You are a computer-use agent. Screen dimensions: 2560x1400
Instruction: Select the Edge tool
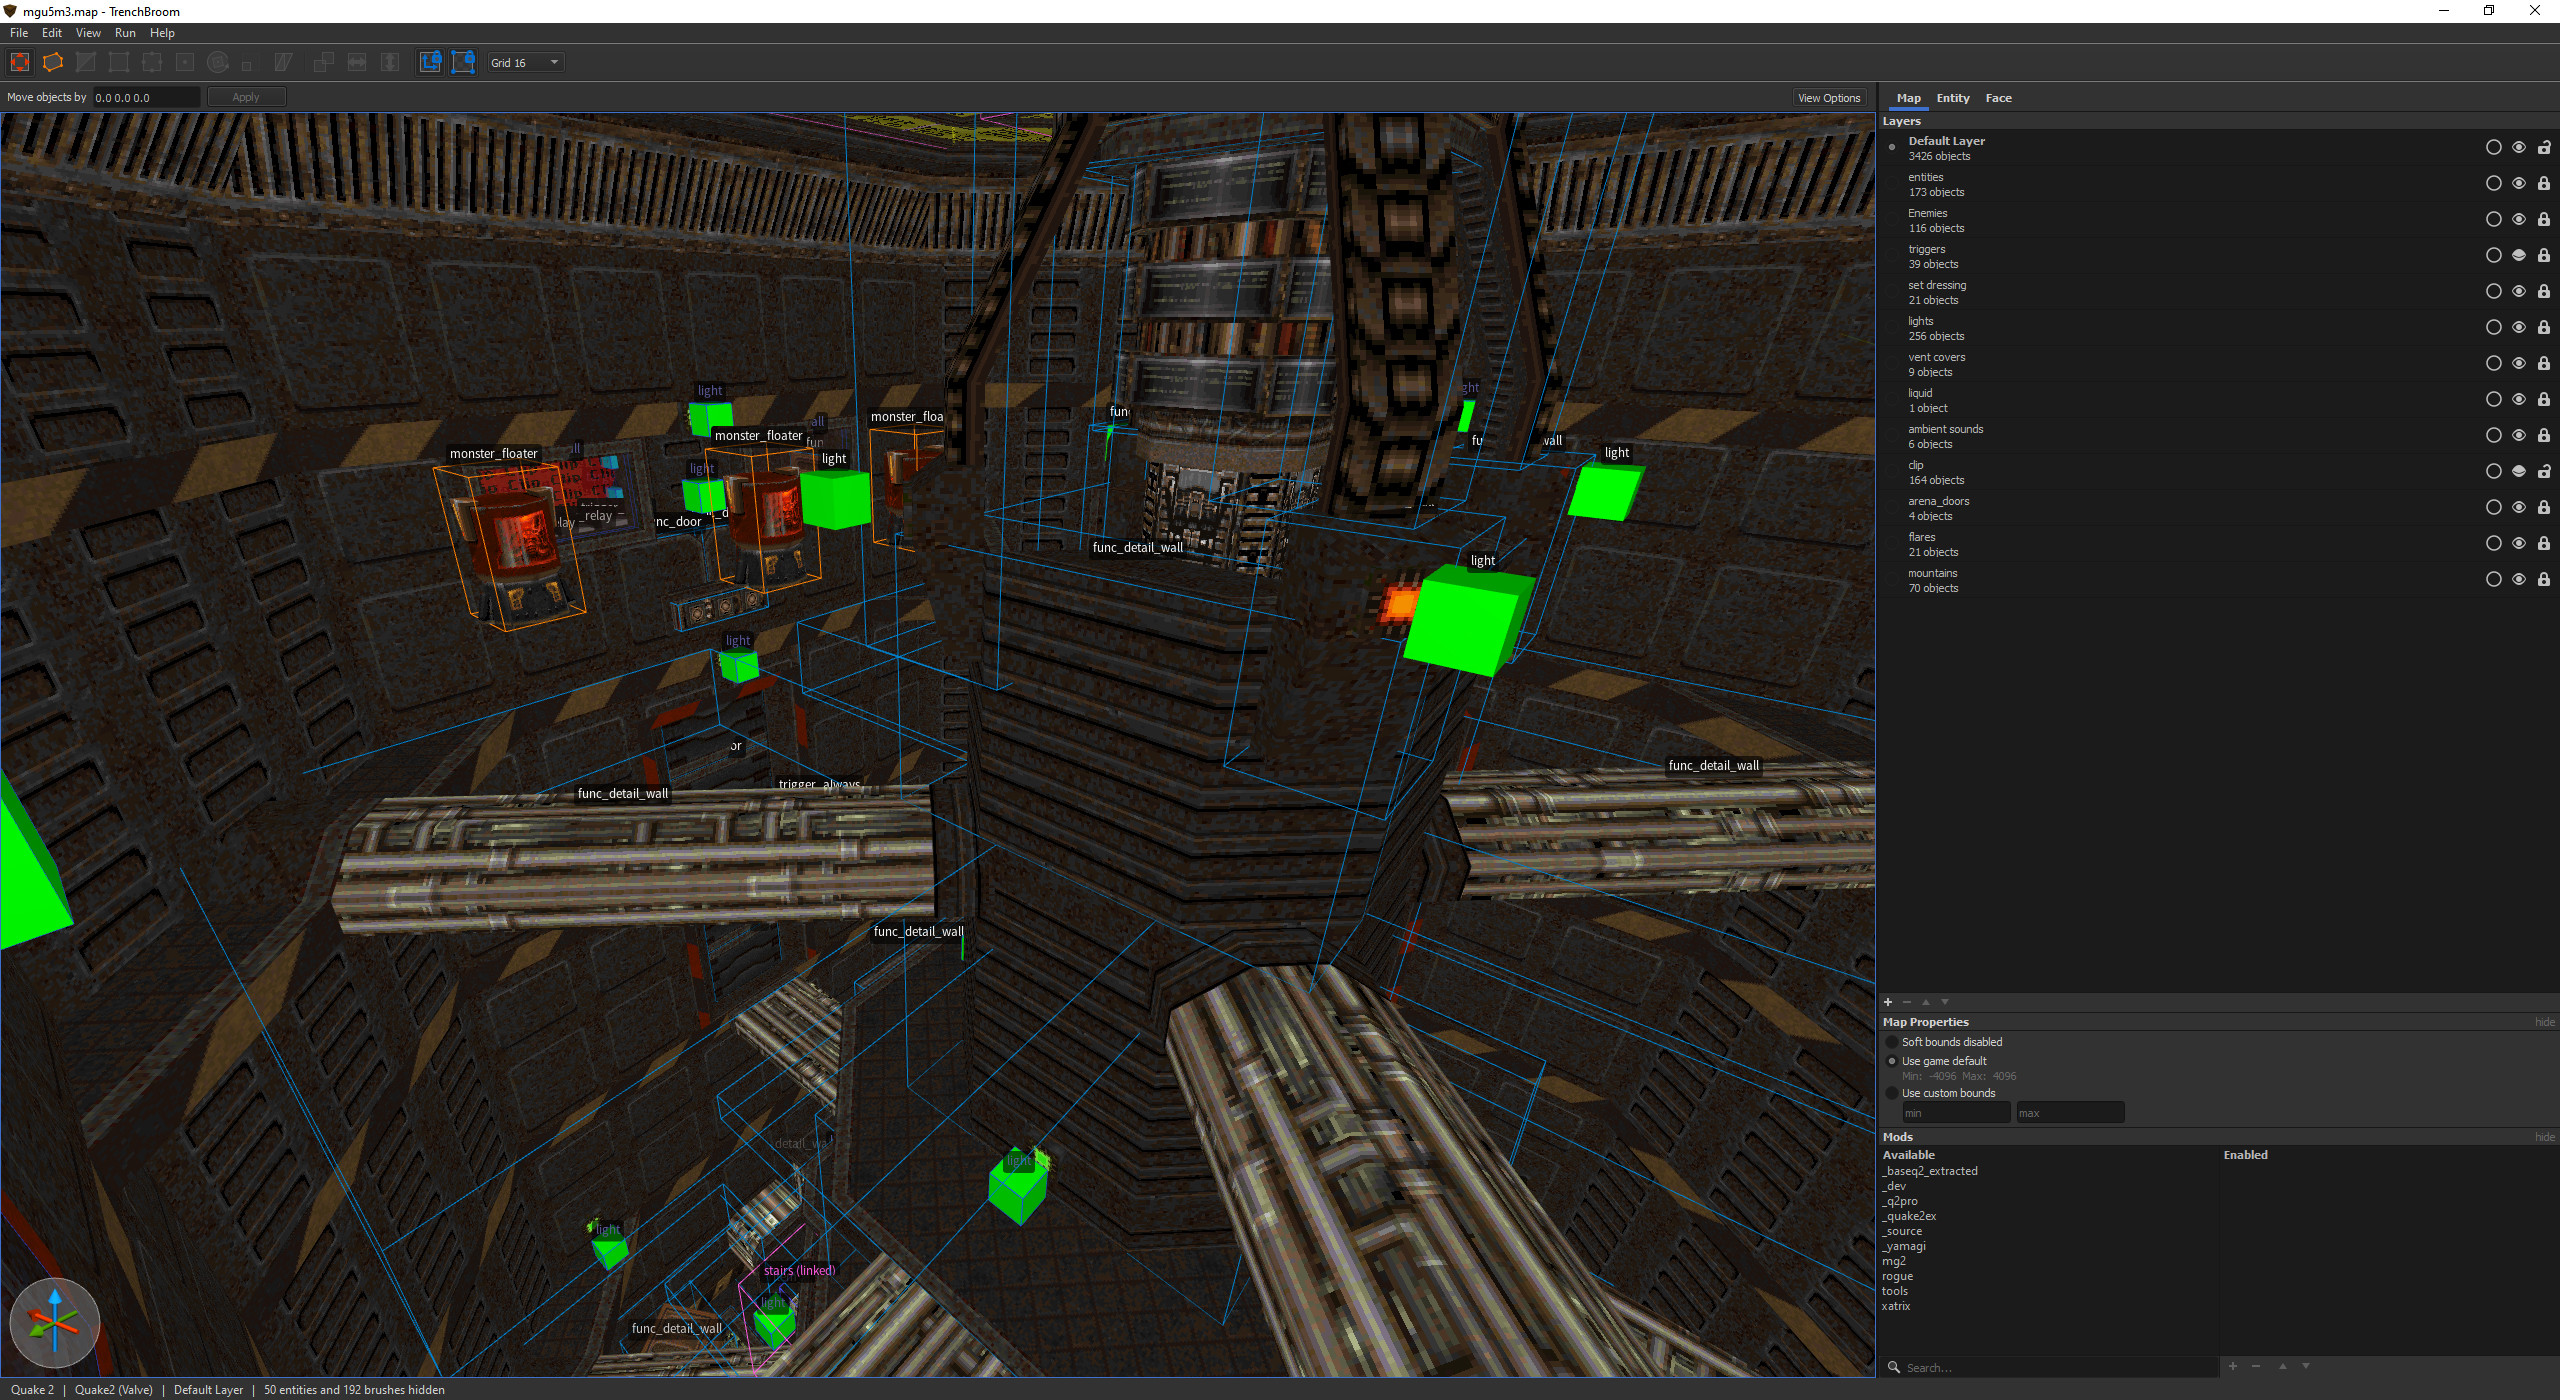tap(152, 62)
